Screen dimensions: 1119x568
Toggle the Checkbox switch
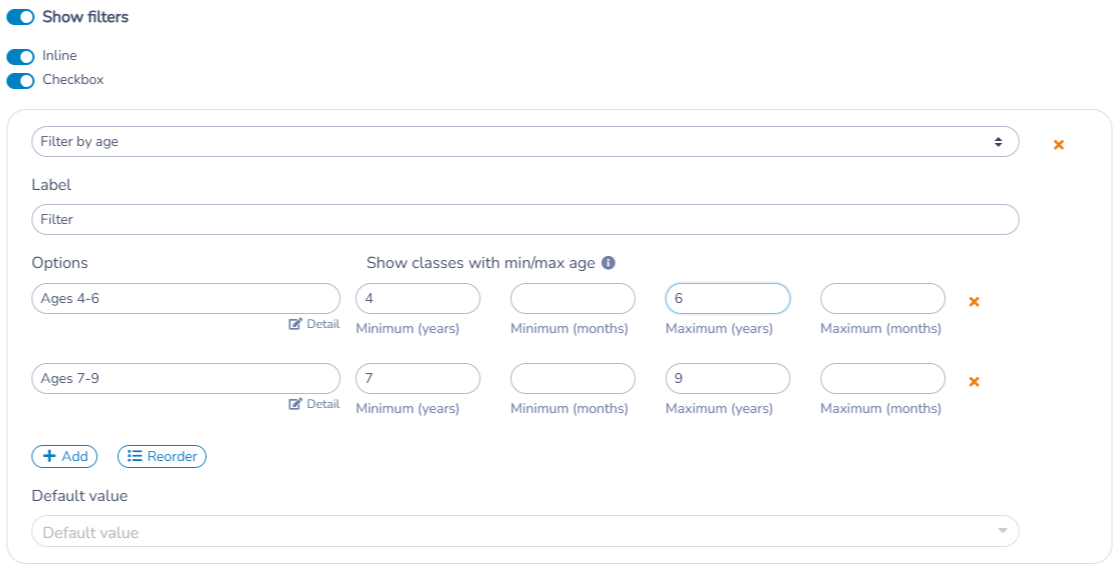[21, 81]
